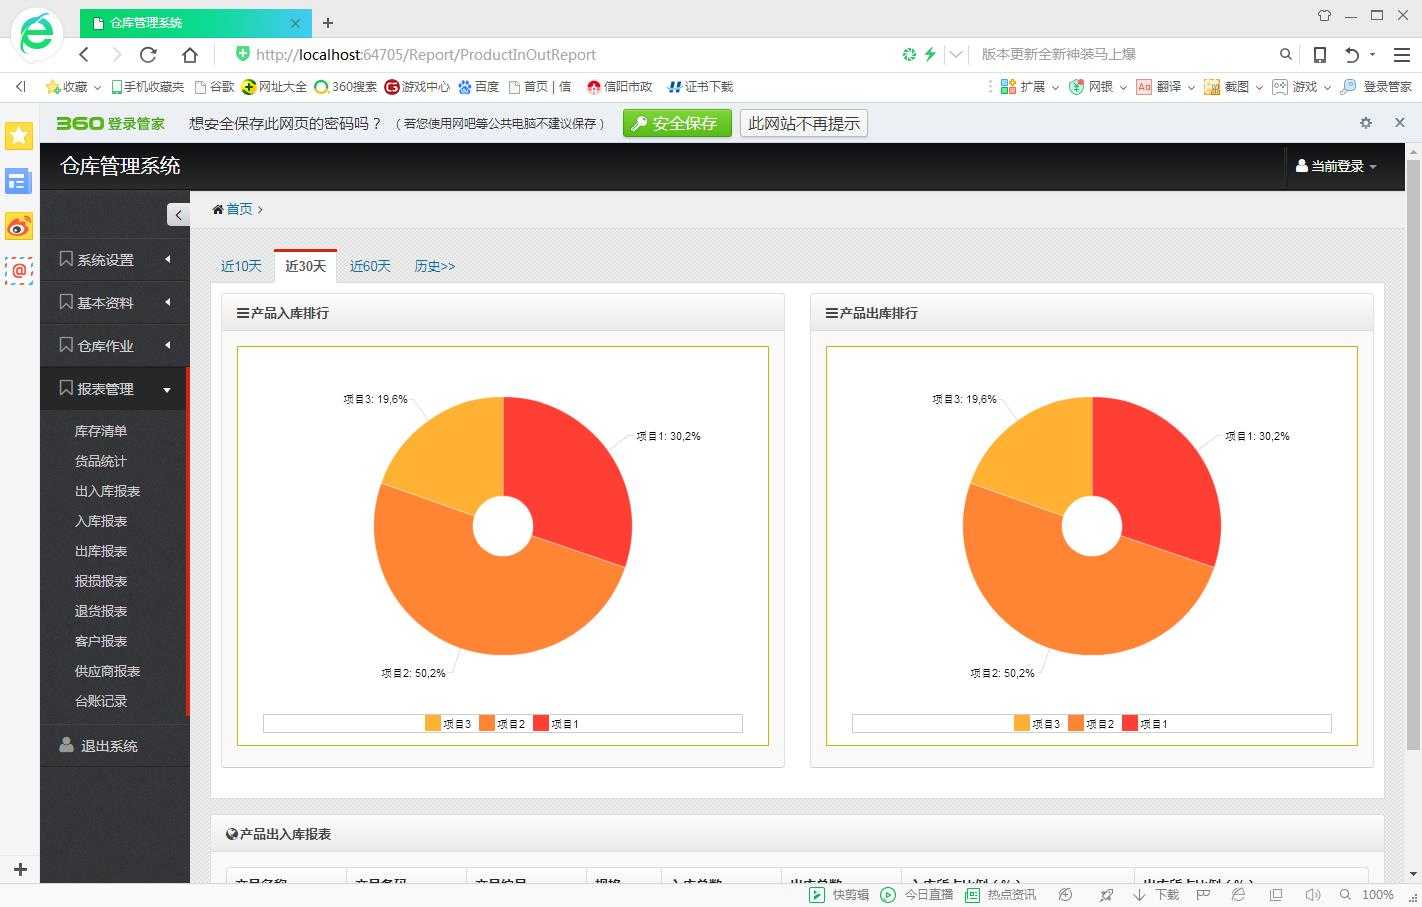Open the browser main menu hamburger icon

pos(1402,54)
